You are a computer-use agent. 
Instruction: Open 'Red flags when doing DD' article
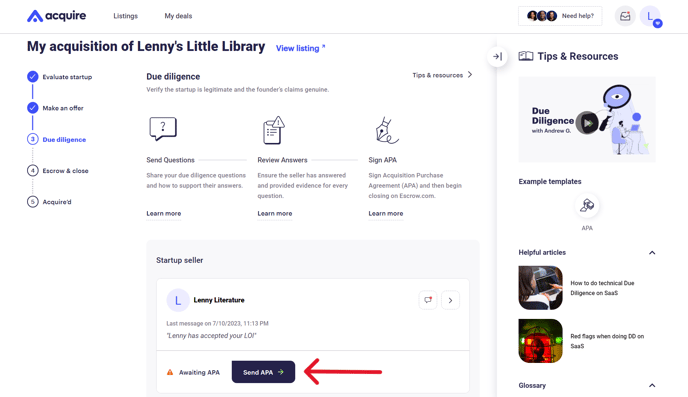coord(607,341)
